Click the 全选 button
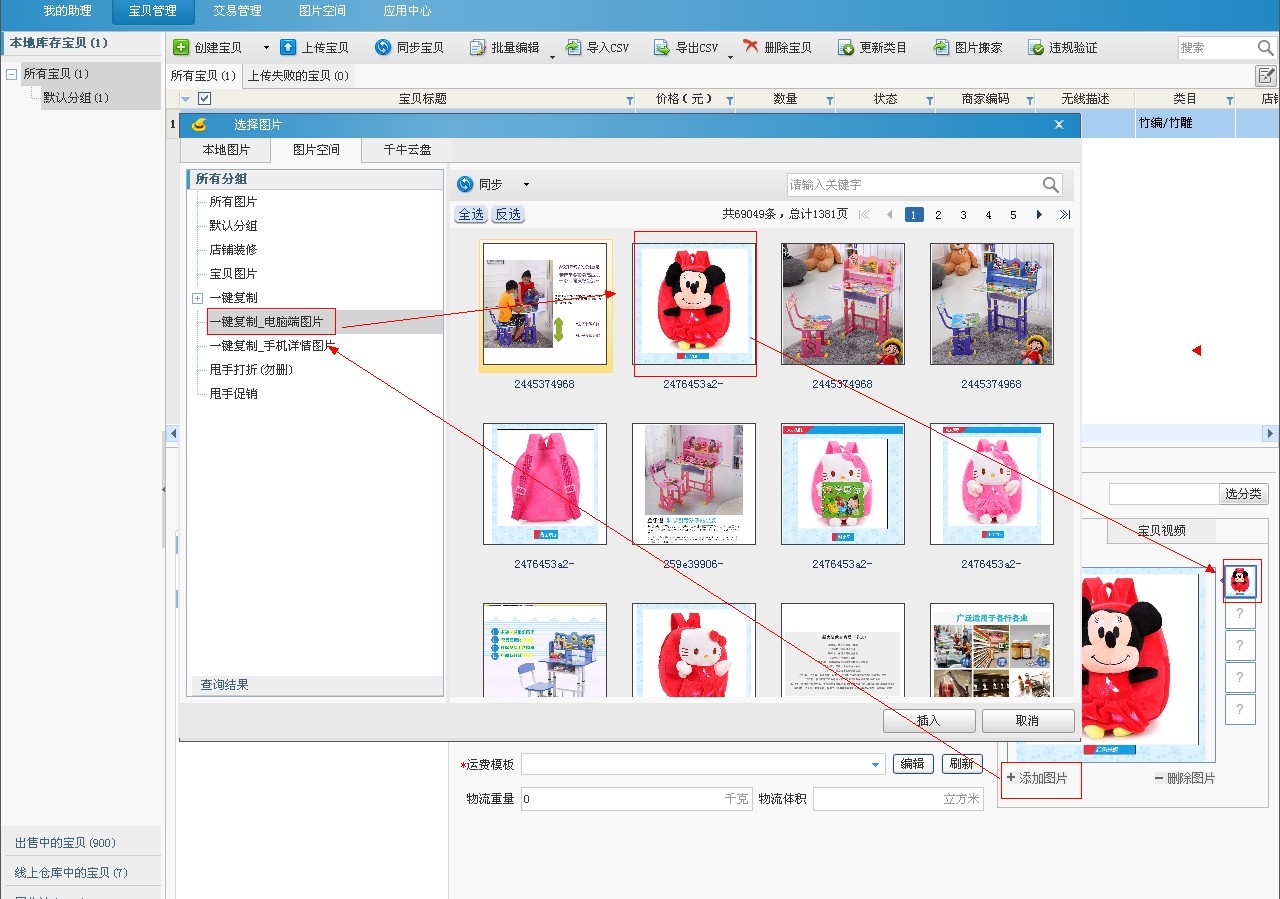 (470, 214)
